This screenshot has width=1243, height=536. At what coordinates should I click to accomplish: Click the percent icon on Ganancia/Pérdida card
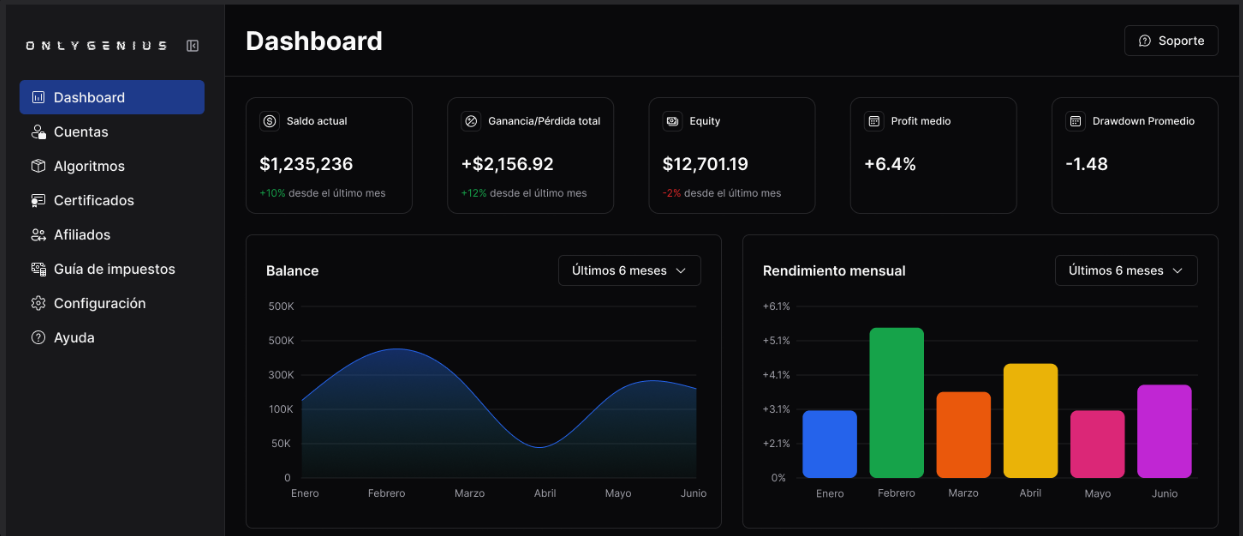pyautogui.click(x=471, y=121)
